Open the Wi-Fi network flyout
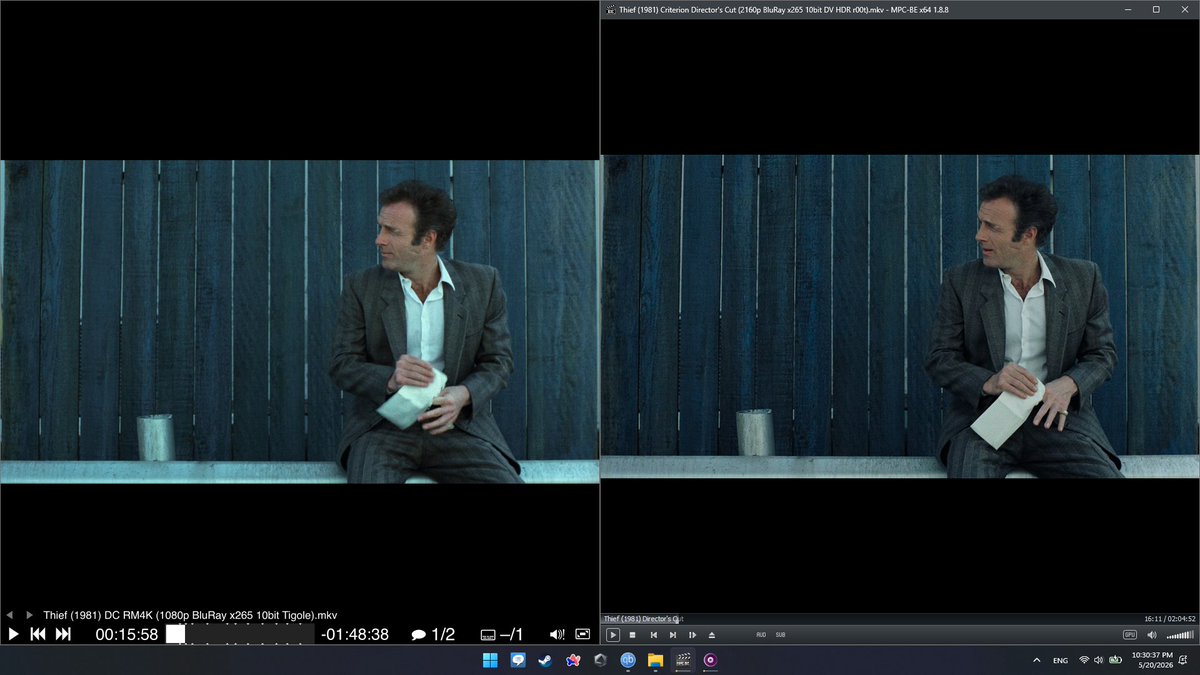 click(x=1084, y=660)
